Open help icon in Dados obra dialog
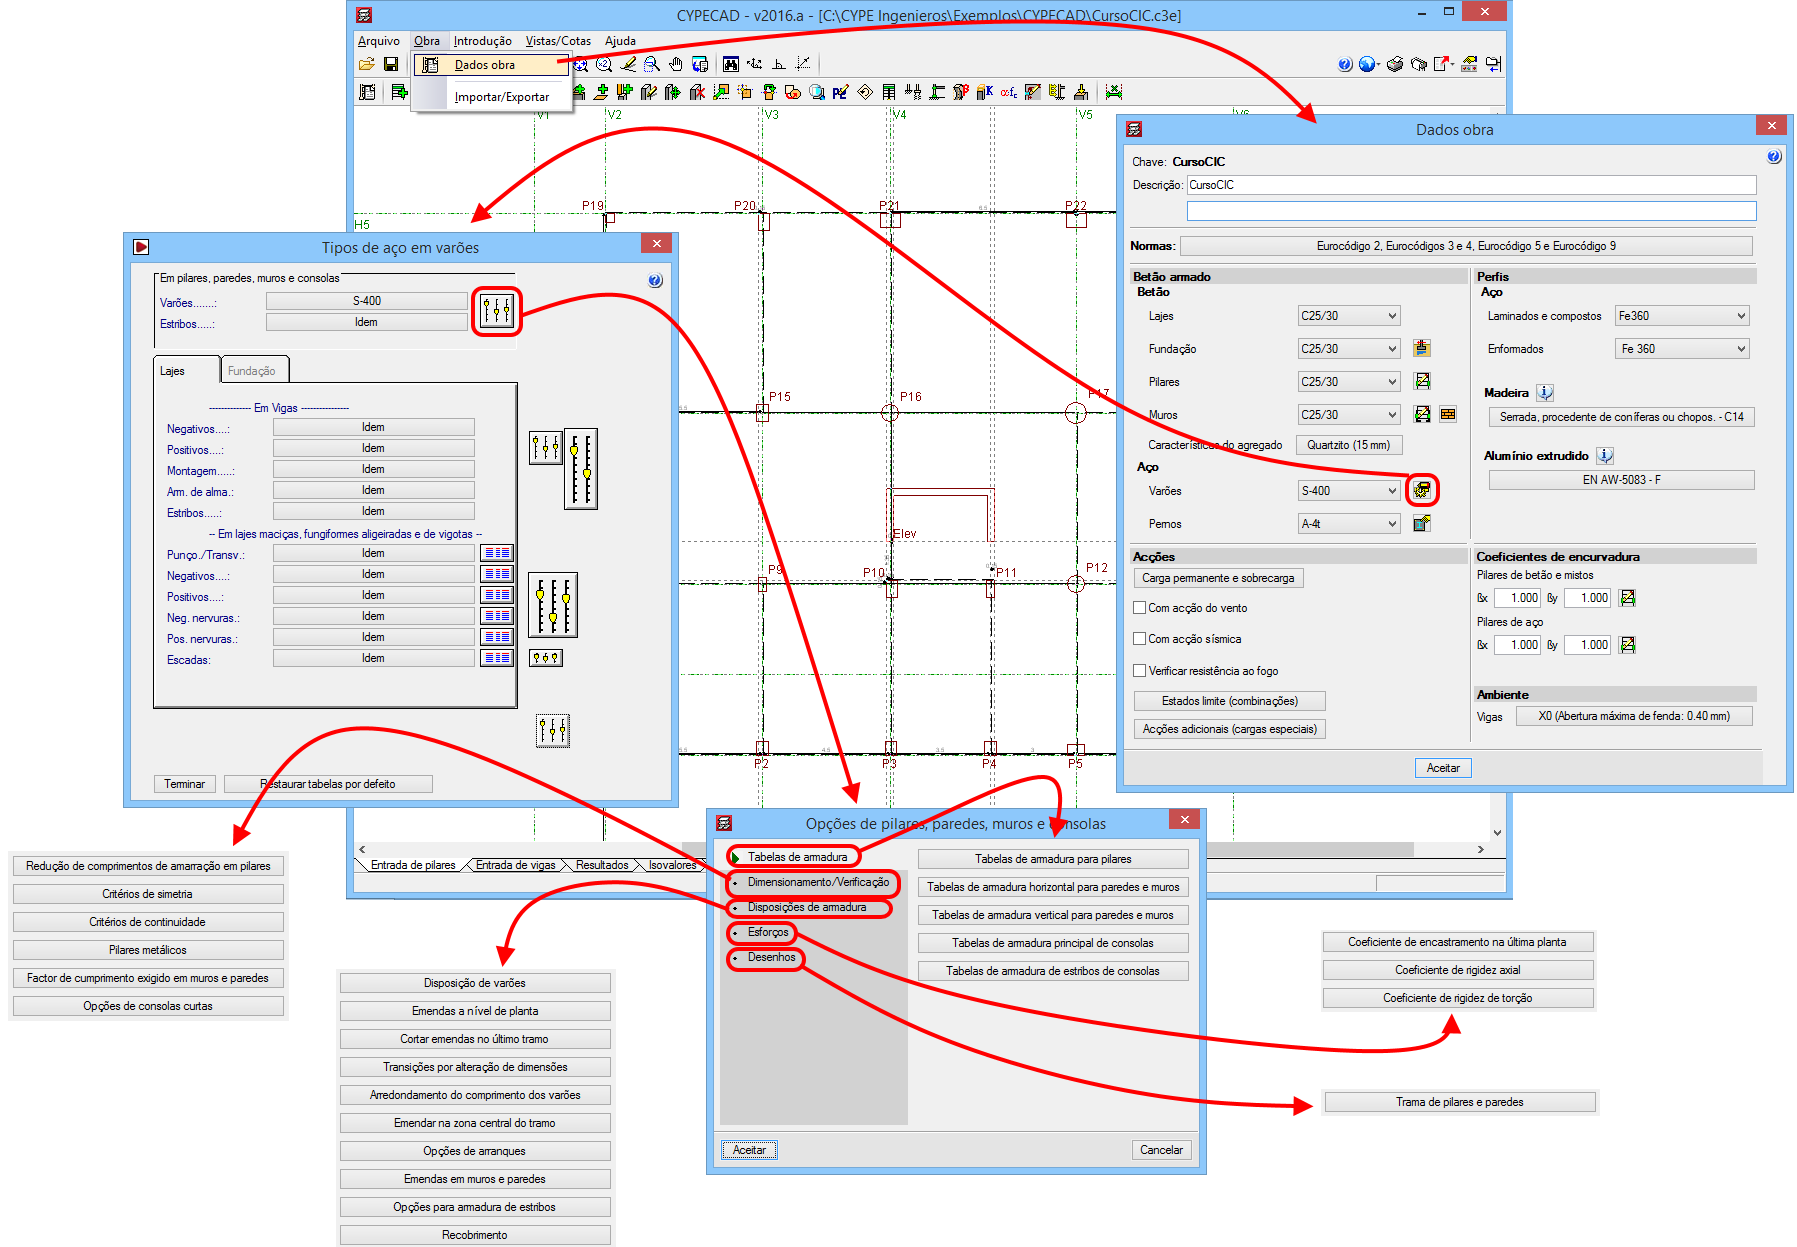The image size is (1797, 1247). pos(1774,157)
